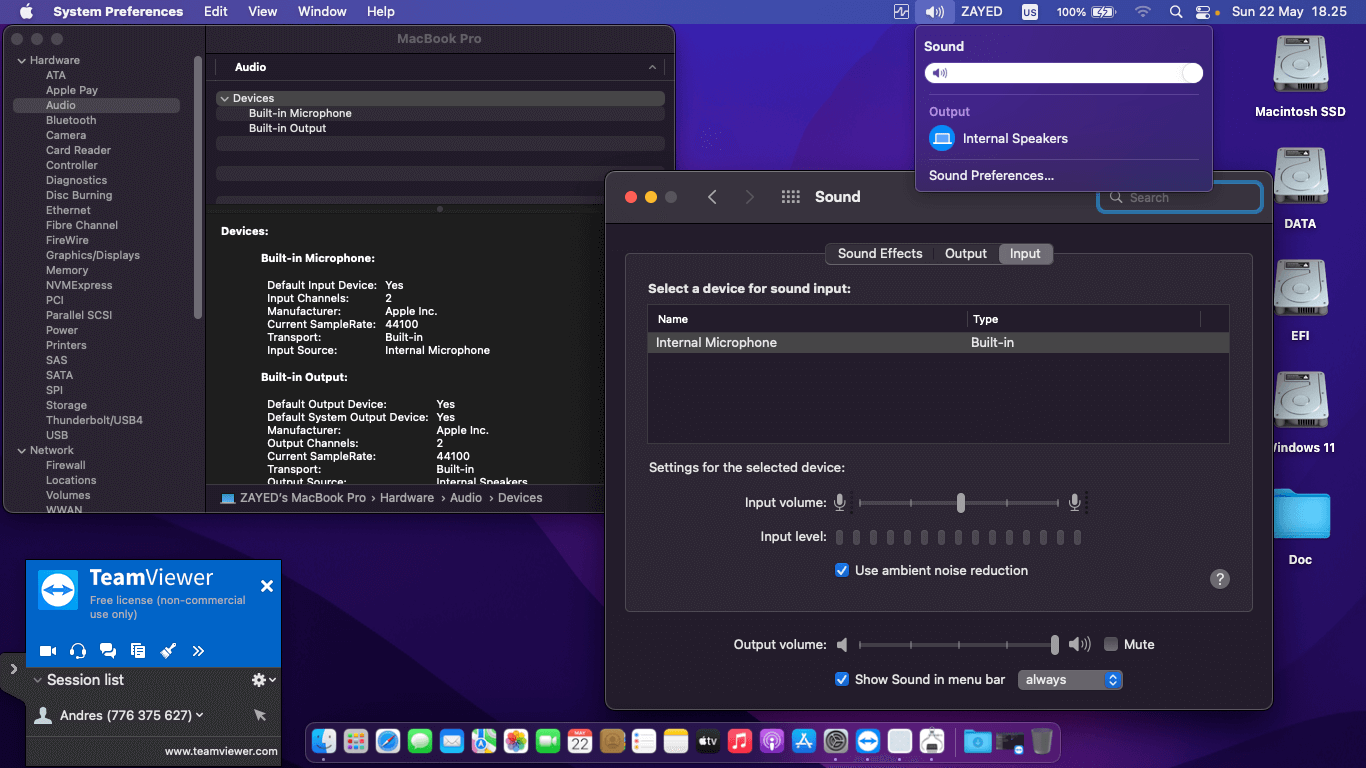The width and height of the screenshot is (1366, 768).
Task: Select the Internal Microphone input device row
Action: click(938, 343)
